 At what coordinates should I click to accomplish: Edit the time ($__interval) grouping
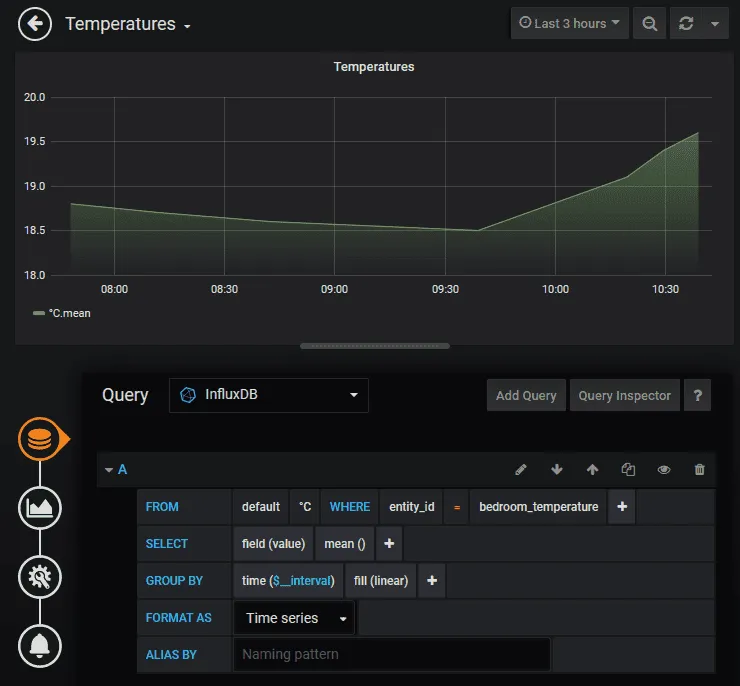pos(288,581)
